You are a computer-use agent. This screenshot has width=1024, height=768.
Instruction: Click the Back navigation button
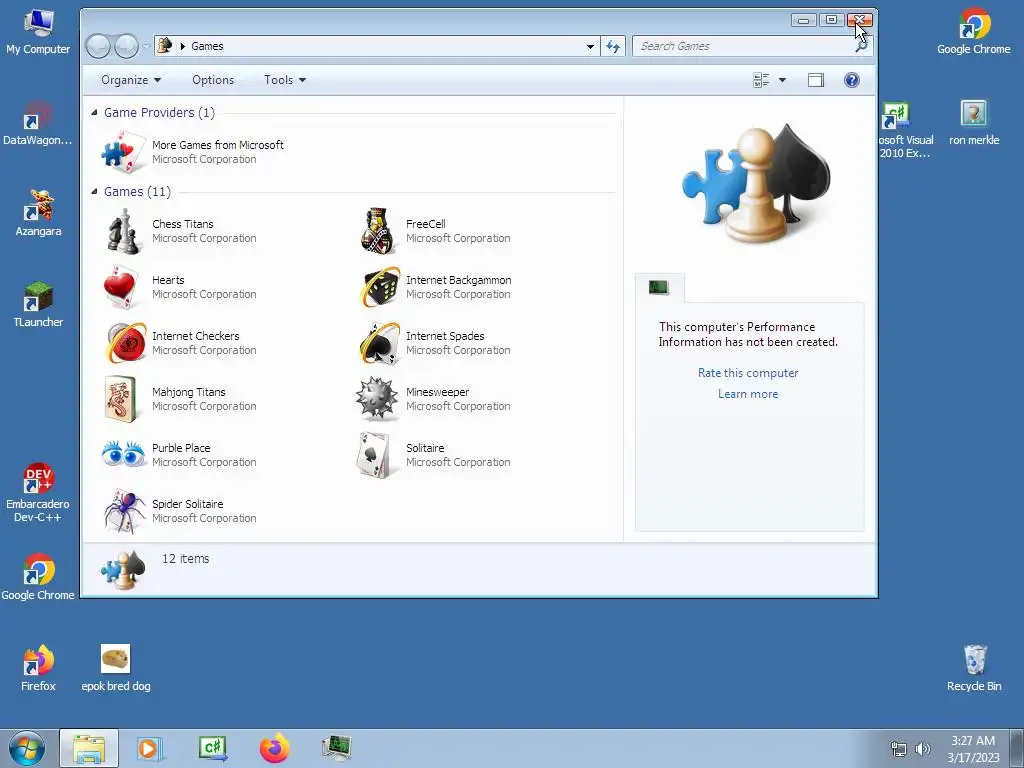point(99,46)
